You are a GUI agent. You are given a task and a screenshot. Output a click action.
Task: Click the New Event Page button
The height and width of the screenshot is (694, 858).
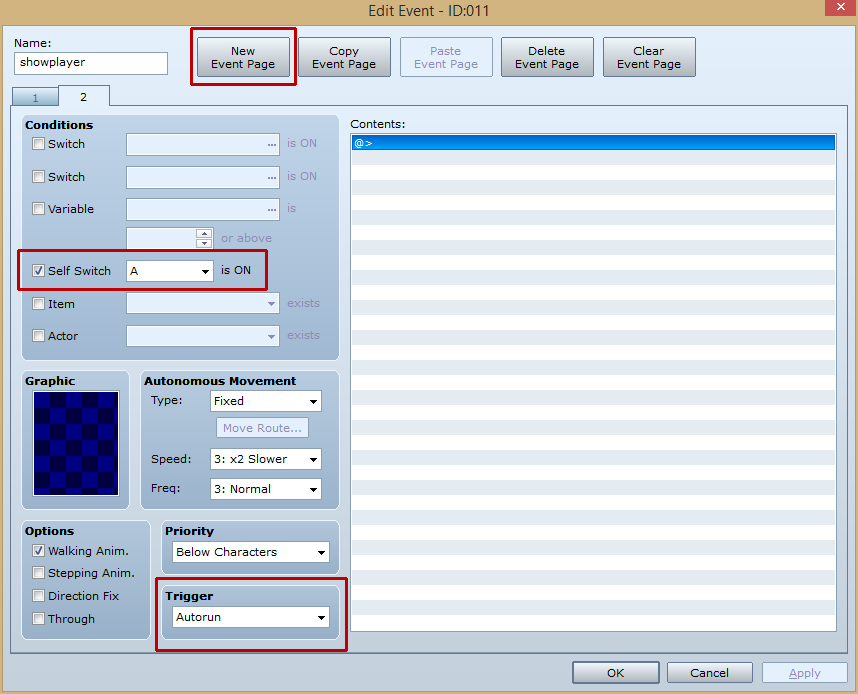point(243,57)
